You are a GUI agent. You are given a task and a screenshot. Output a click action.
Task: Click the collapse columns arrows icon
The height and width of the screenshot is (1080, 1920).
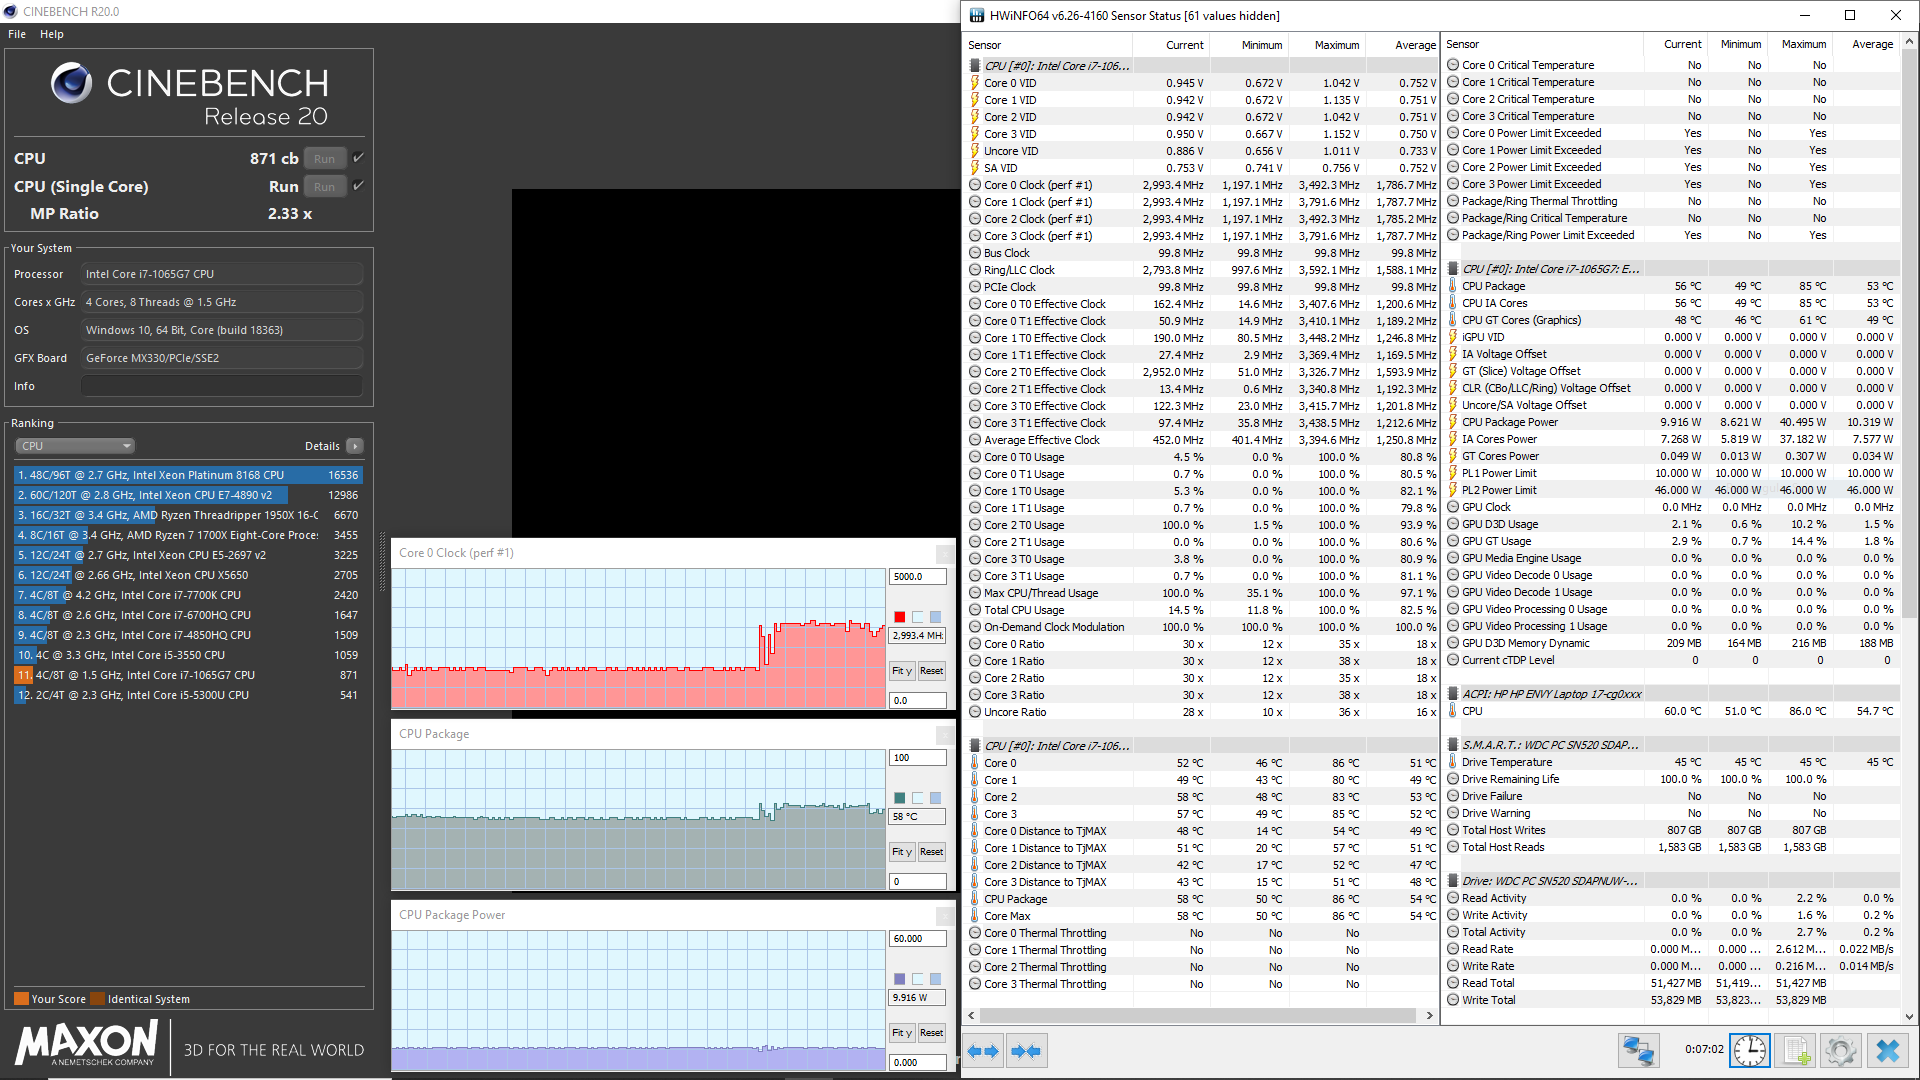point(1027,1051)
